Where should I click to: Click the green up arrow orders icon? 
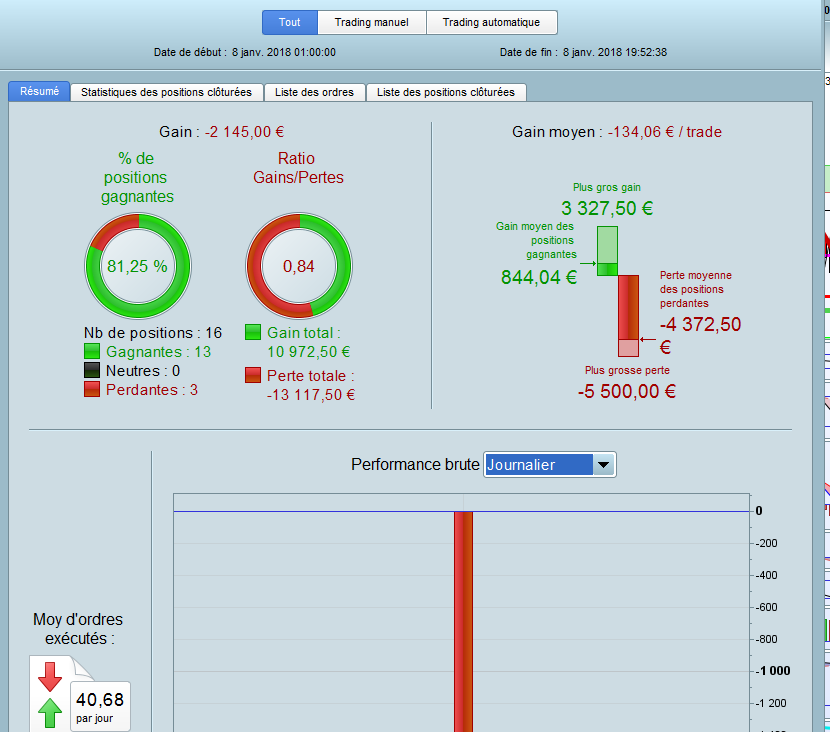[x=50, y=712]
